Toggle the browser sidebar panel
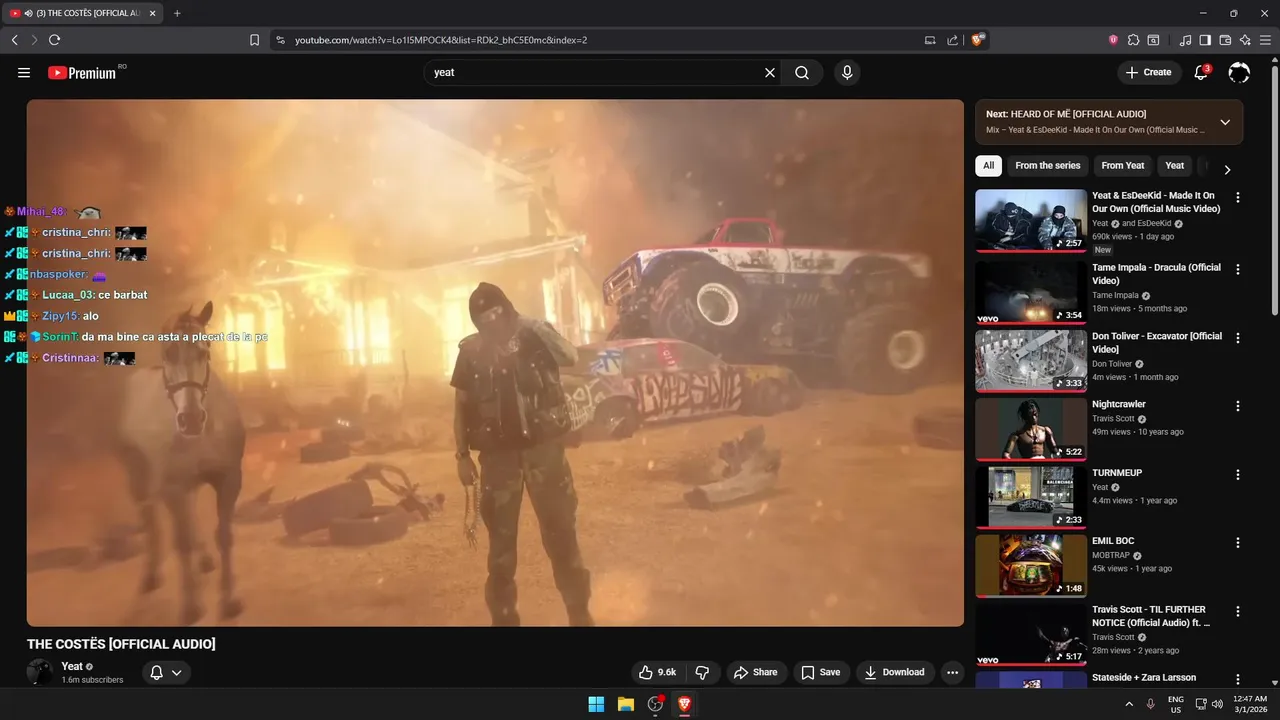 point(1205,40)
